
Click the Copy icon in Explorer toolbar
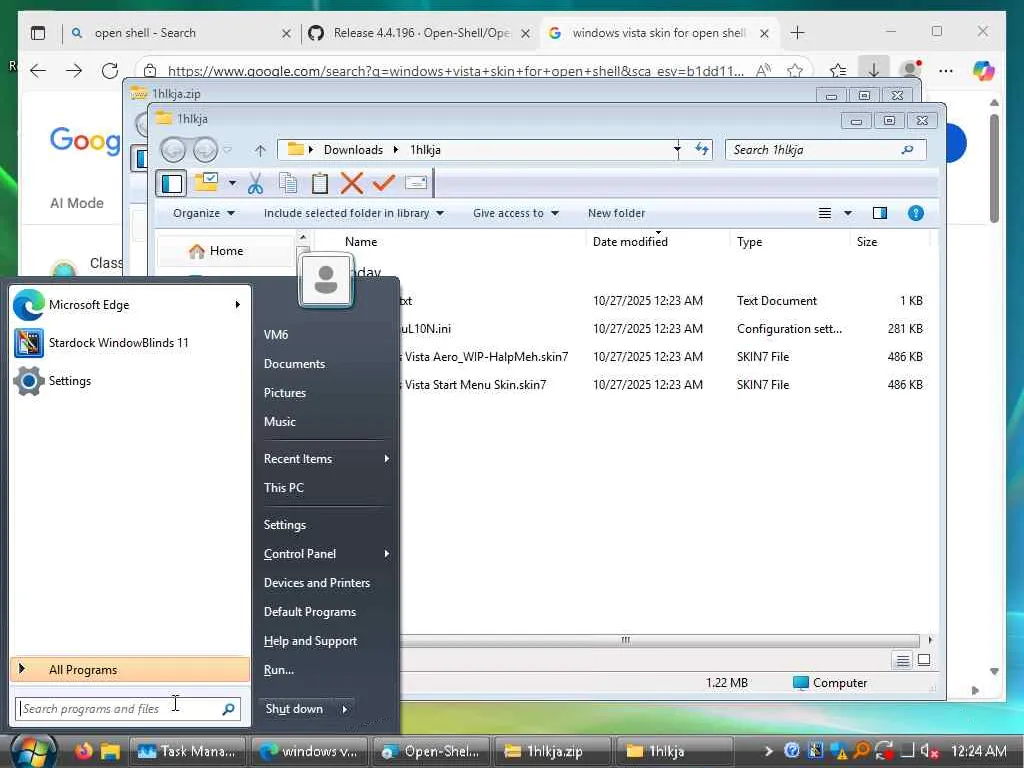click(x=288, y=184)
